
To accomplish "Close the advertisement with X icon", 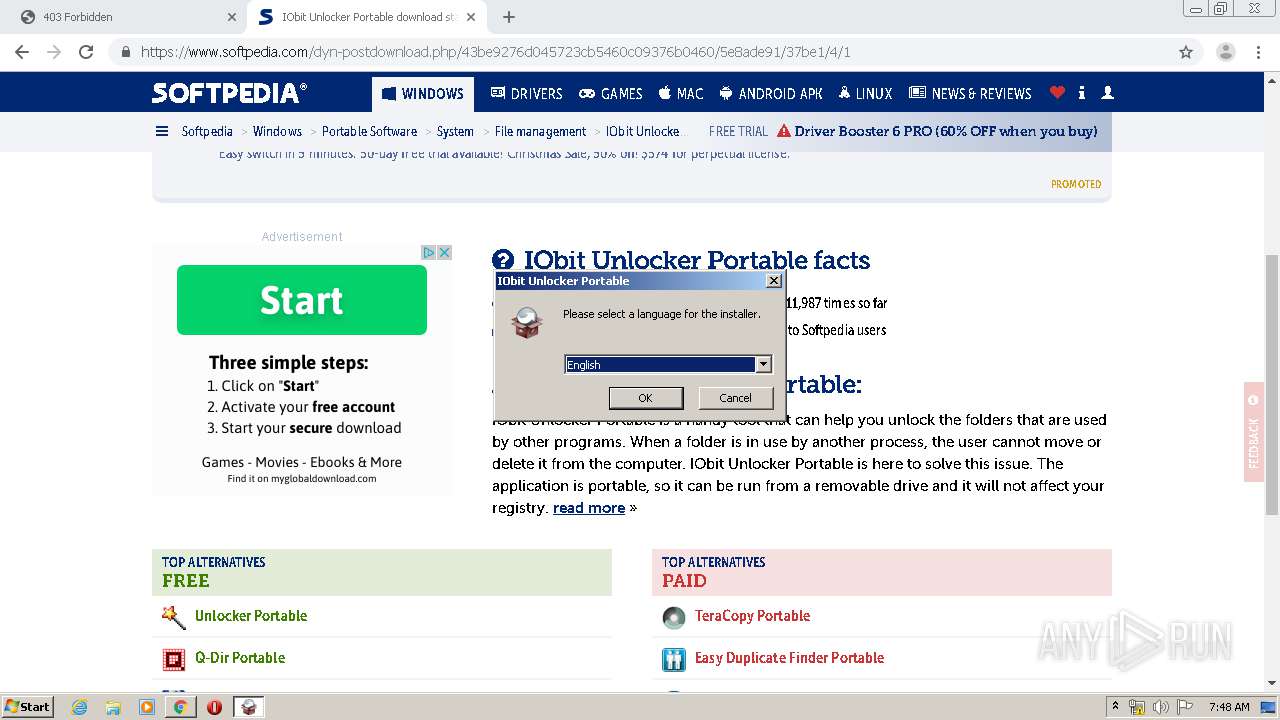I will coord(444,252).
